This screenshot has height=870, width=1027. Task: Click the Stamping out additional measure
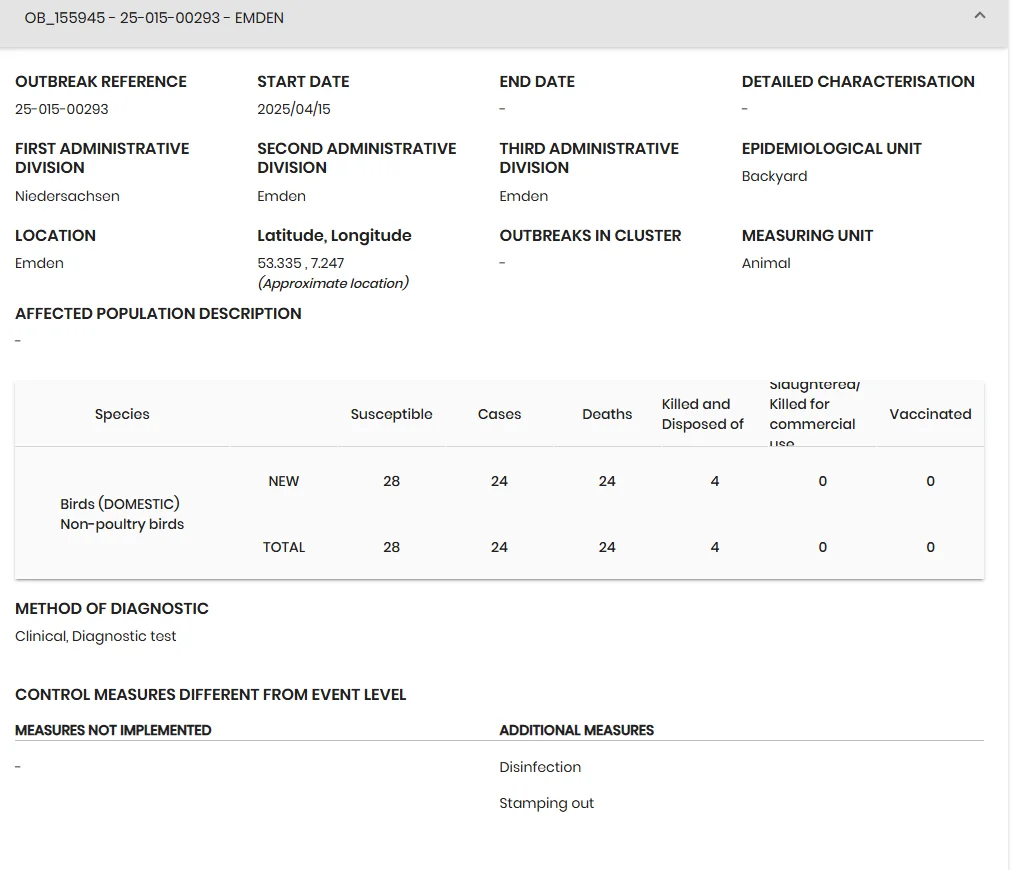coord(546,803)
